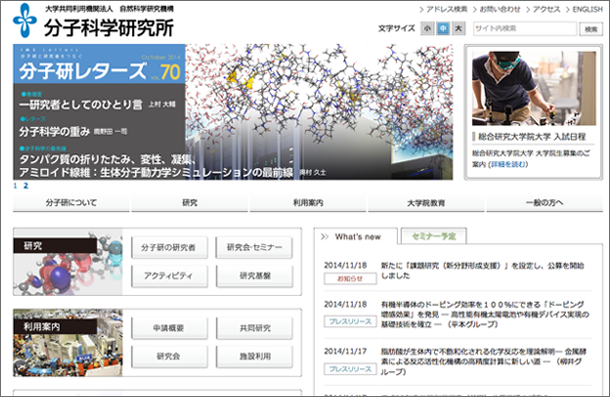Focus the サイト内検索 input field
610x397 pixels.
525,28
